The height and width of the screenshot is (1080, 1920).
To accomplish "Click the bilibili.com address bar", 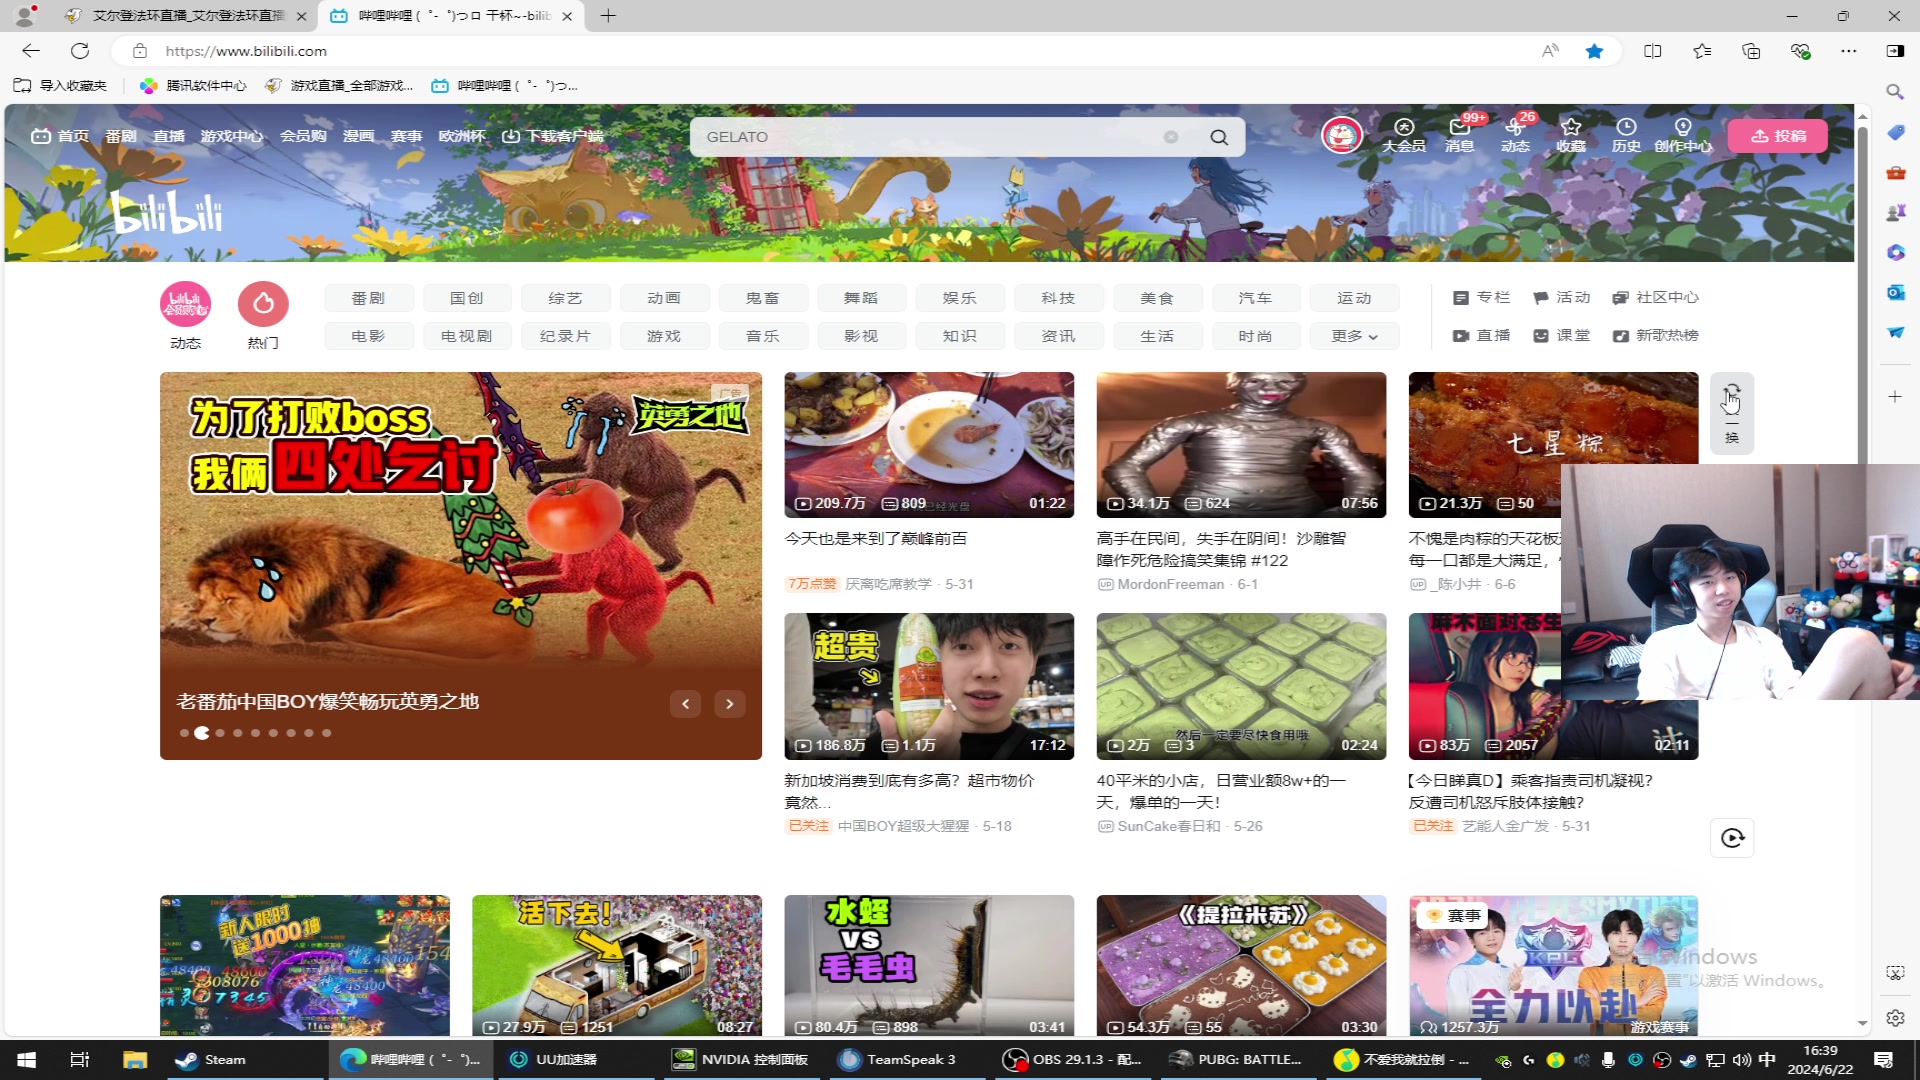I will 840,51.
